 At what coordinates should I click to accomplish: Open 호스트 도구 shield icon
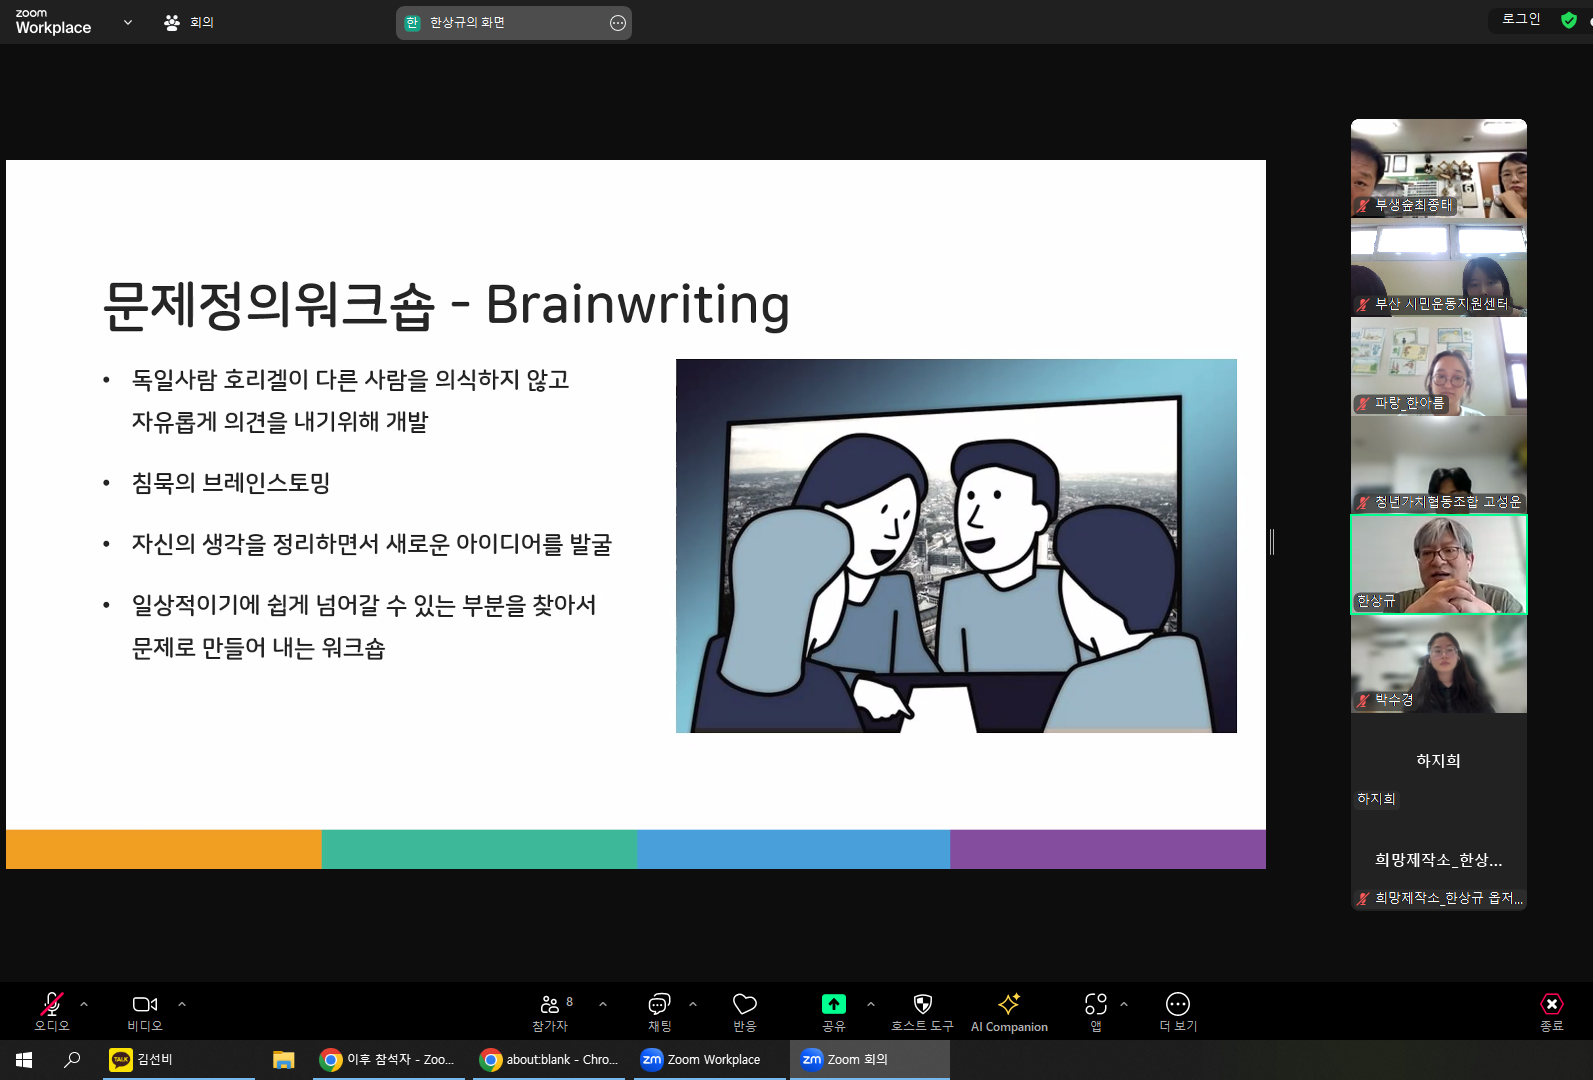922,1011
